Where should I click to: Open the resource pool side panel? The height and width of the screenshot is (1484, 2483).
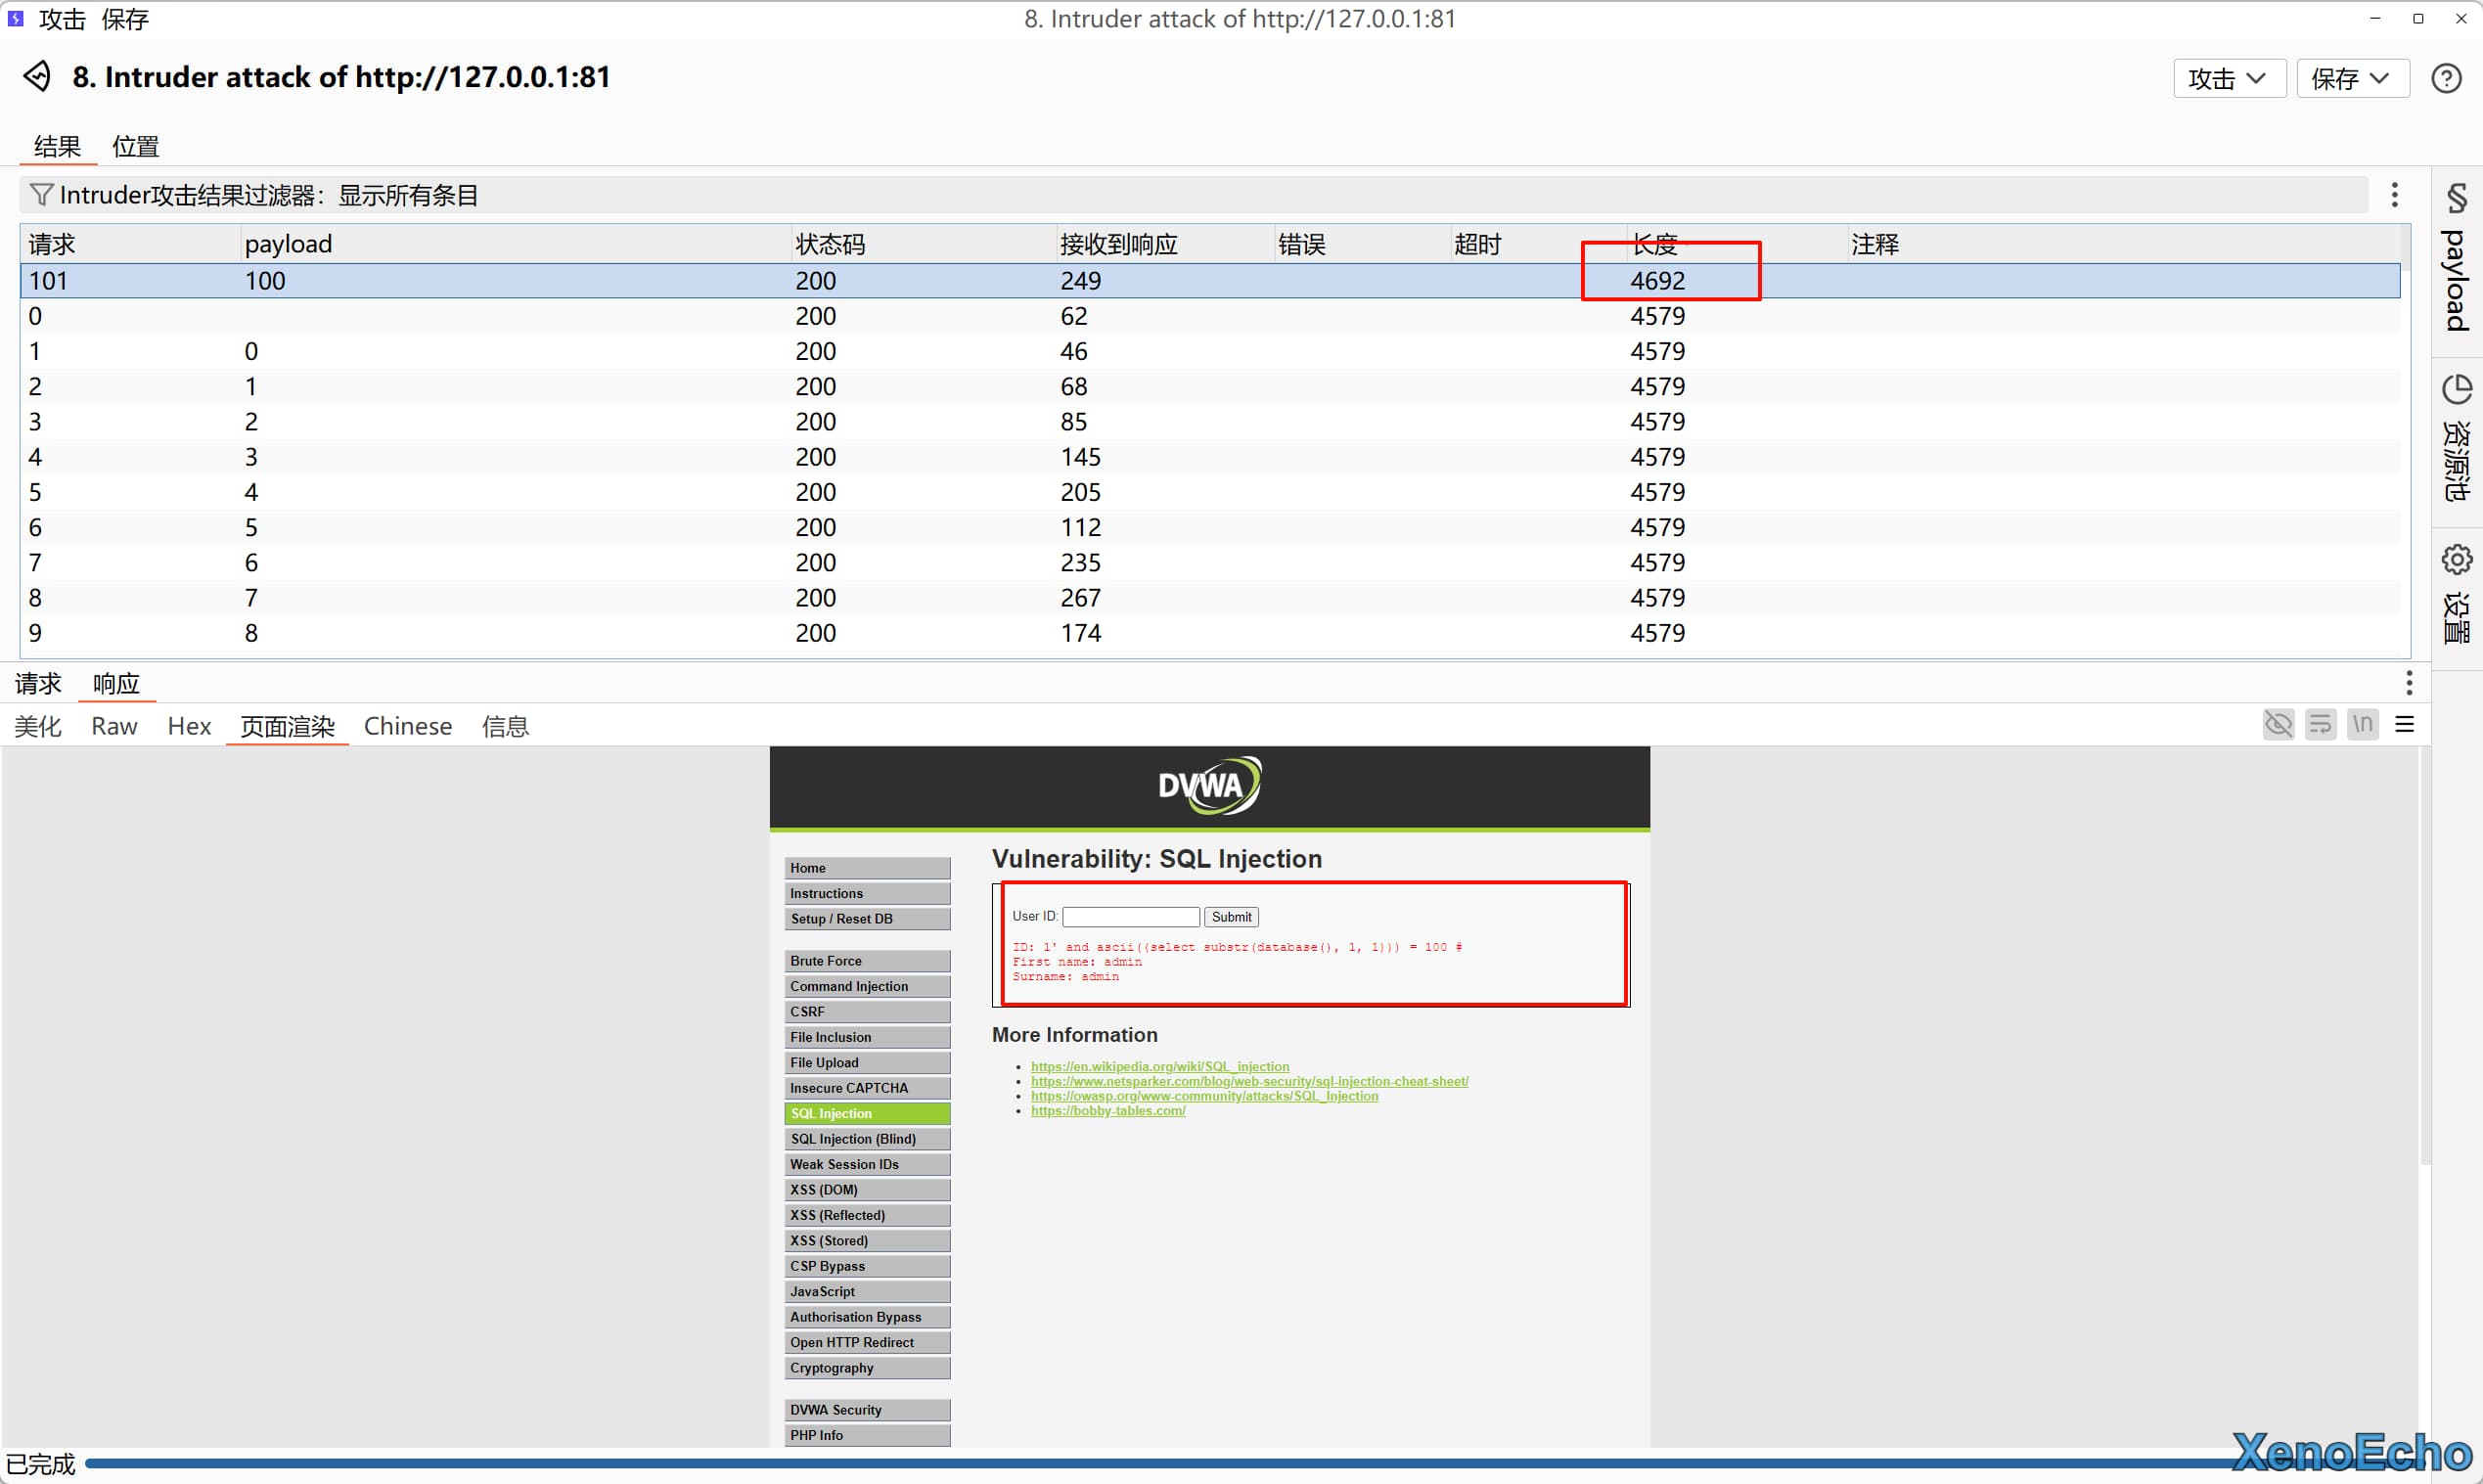coord(2457,438)
